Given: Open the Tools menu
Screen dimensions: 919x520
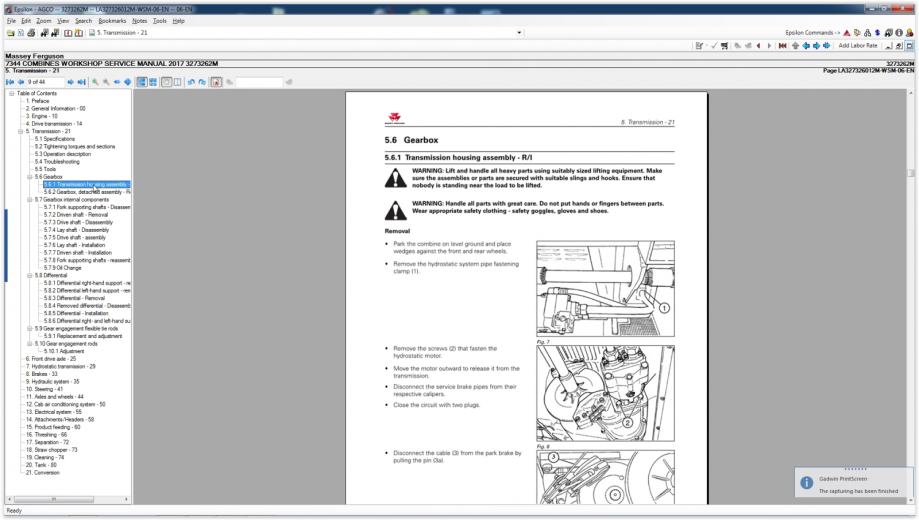Looking at the screenshot, I should click(159, 21).
